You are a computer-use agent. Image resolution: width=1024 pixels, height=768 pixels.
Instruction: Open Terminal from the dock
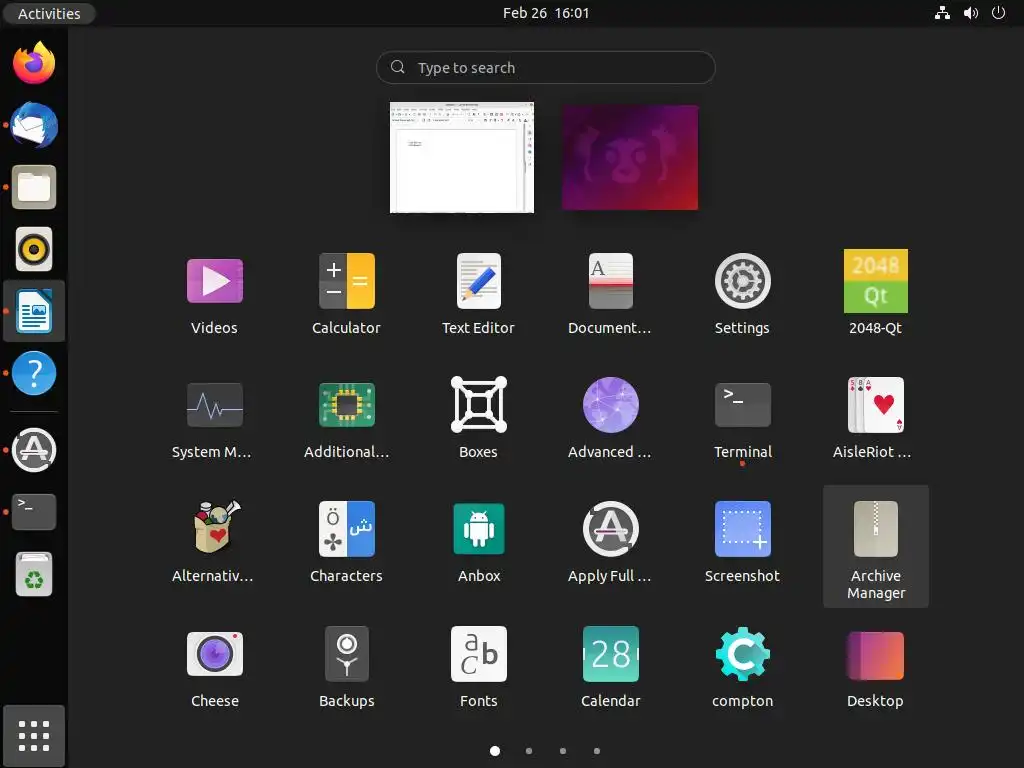pos(34,511)
